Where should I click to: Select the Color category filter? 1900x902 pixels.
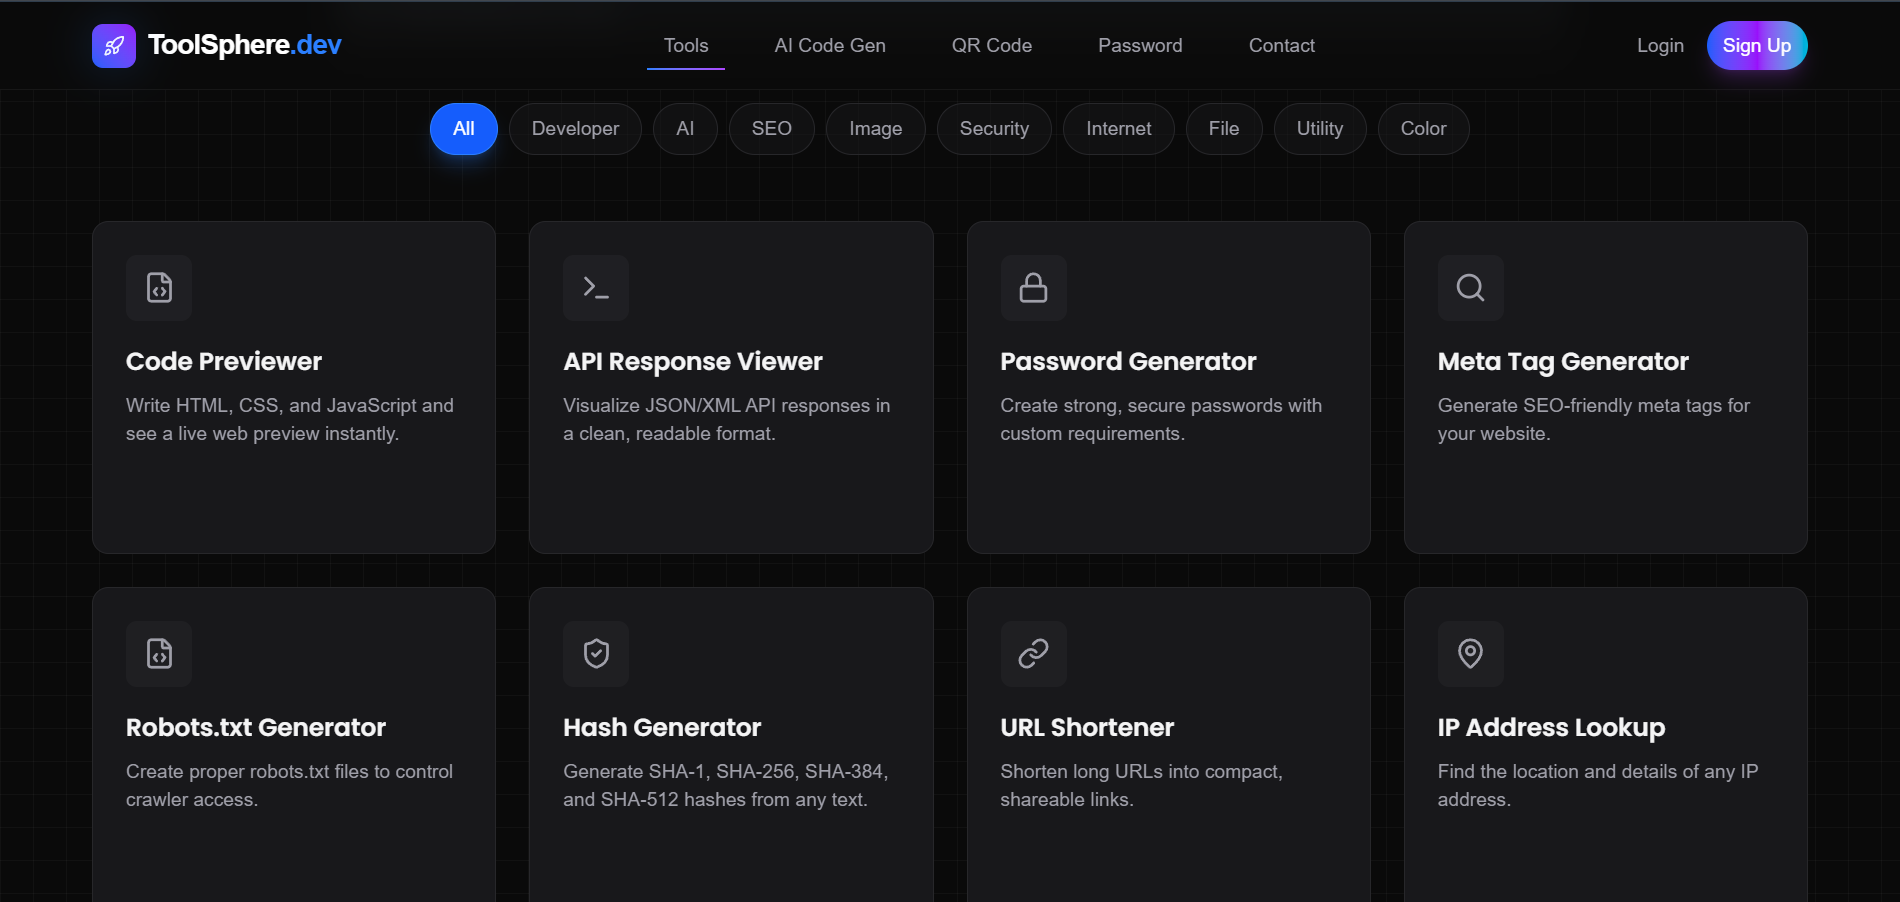pyautogui.click(x=1423, y=128)
